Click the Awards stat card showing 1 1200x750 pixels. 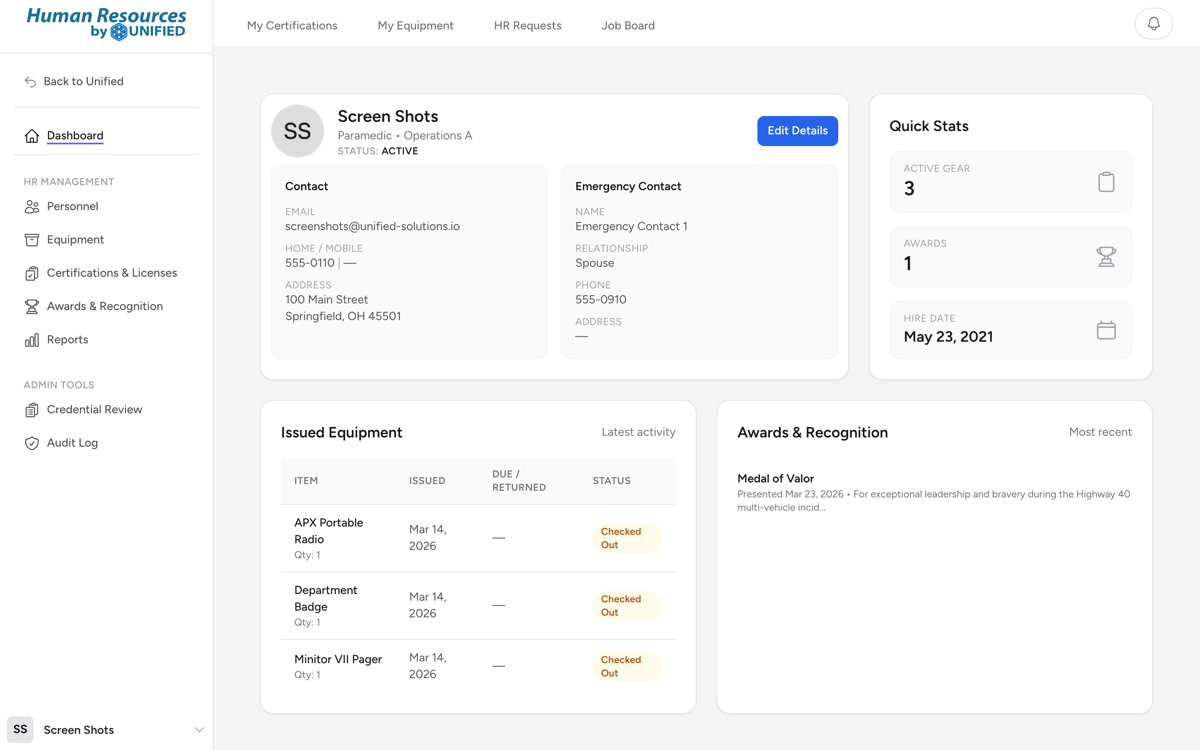pyautogui.click(x=1010, y=257)
